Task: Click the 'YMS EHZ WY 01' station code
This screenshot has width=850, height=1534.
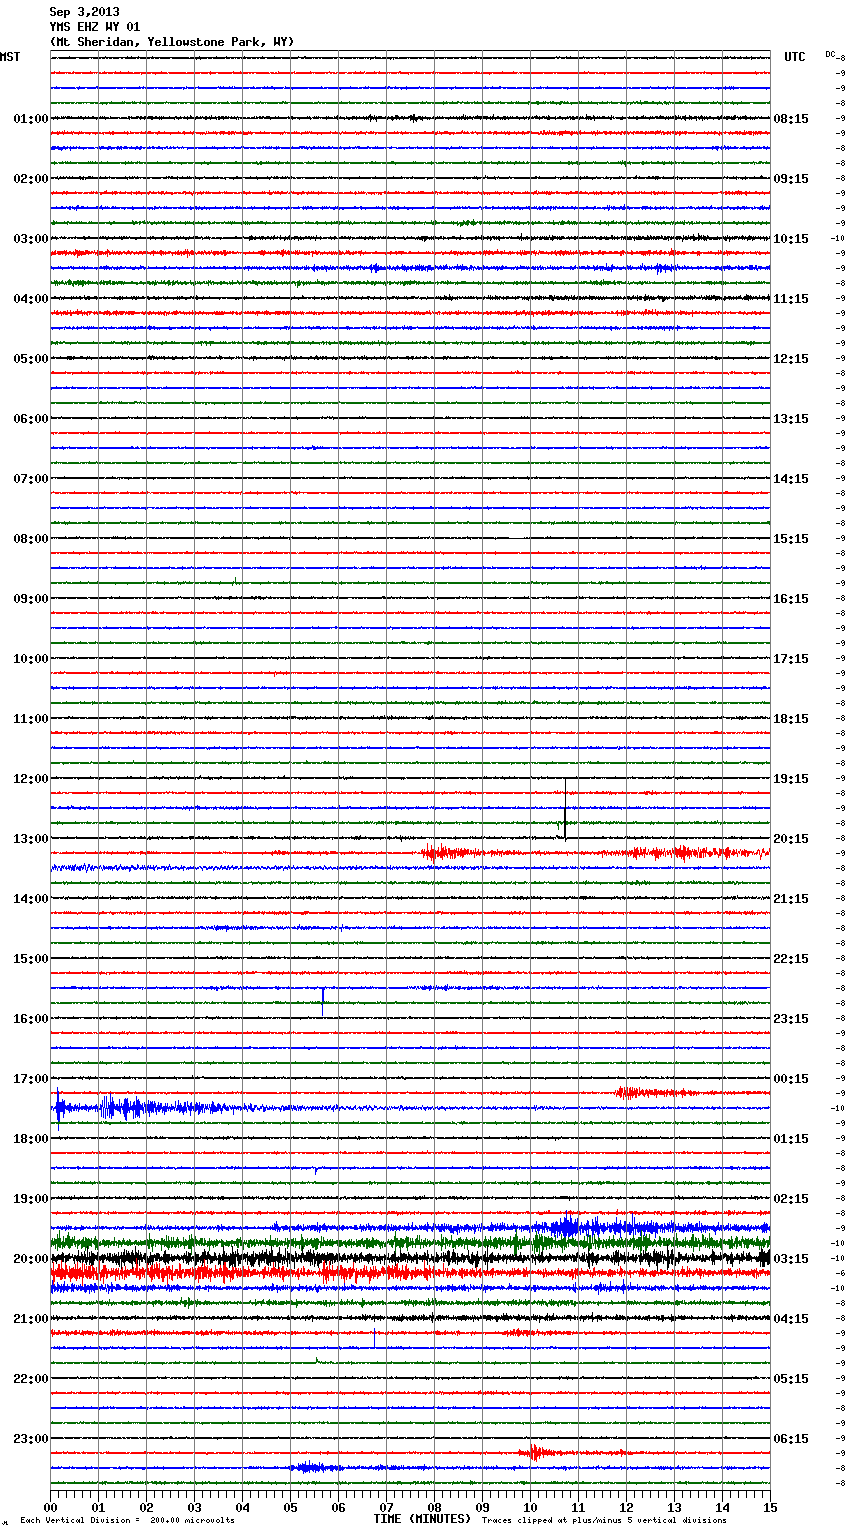Action: (x=95, y=27)
